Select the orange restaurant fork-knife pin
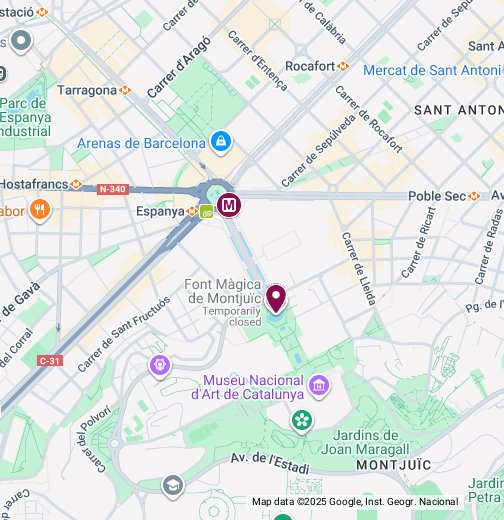 (40, 210)
